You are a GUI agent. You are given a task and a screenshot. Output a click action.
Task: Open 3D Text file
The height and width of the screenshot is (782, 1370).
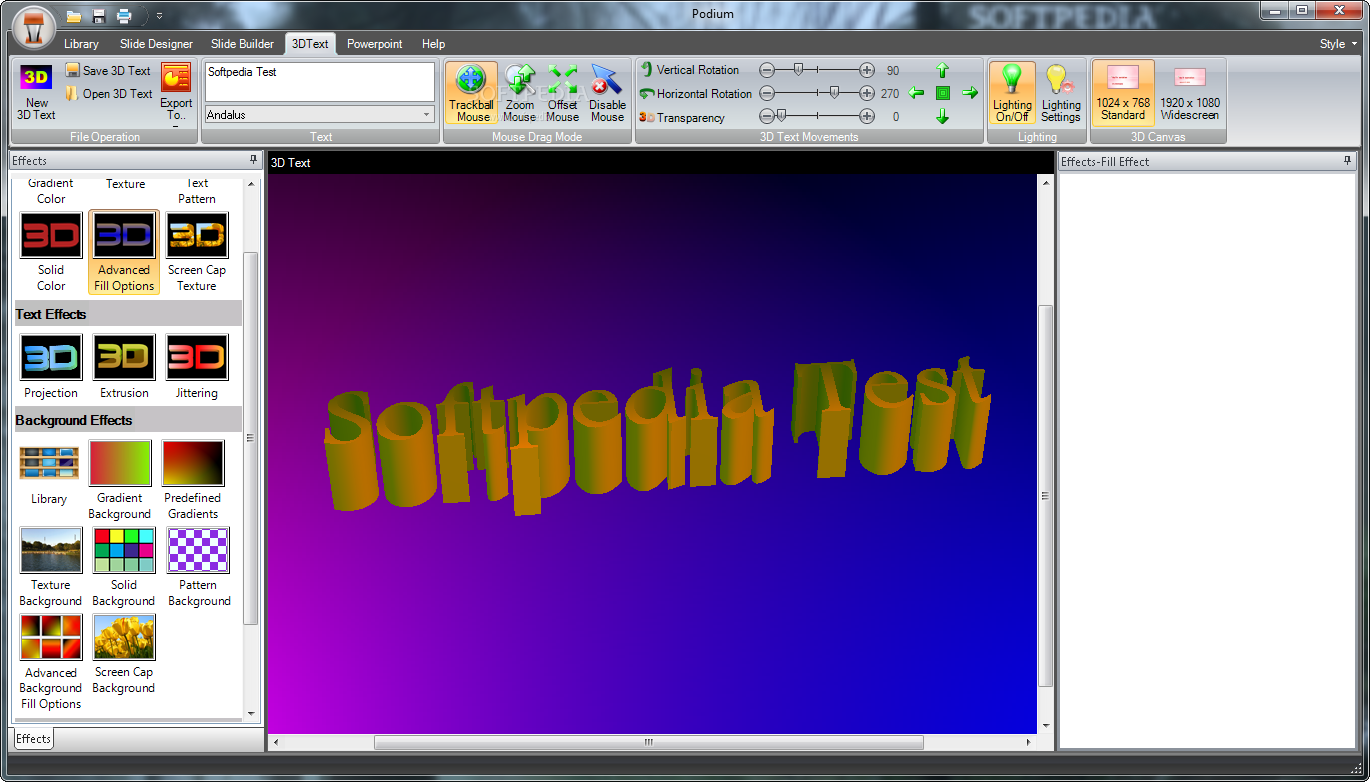(x=108, y=94)
